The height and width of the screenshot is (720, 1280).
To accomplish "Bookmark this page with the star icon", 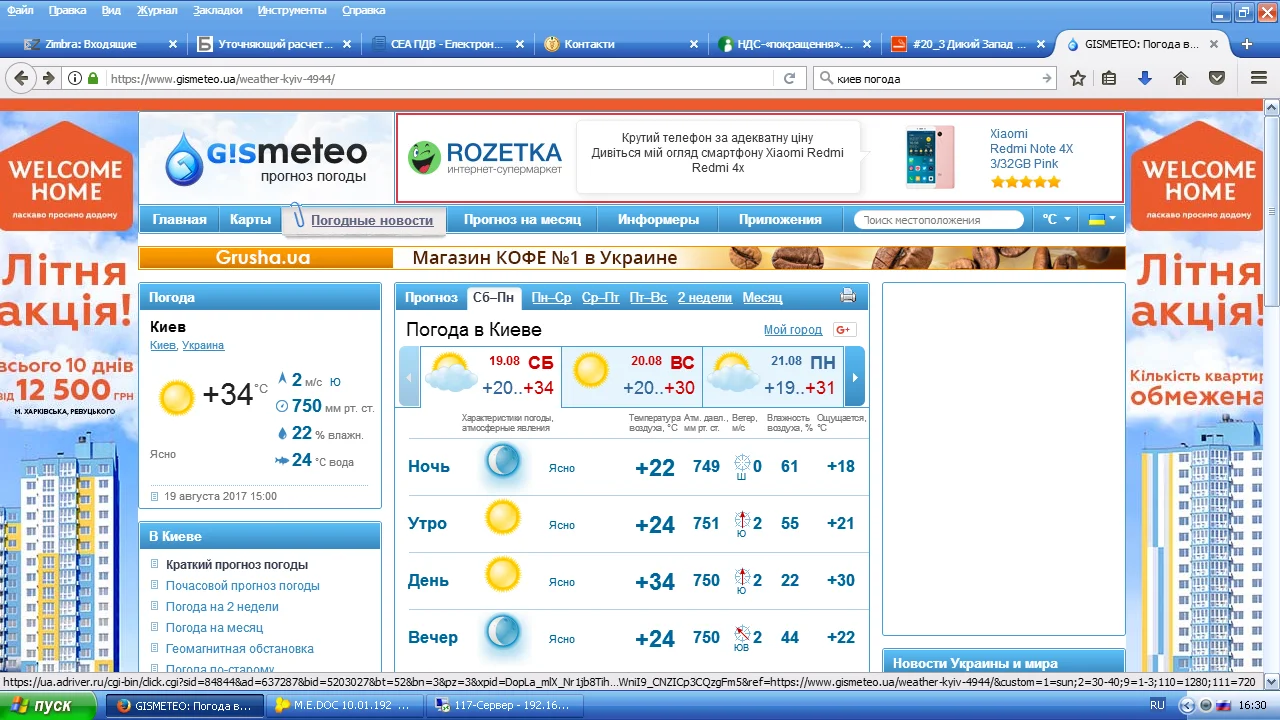I will [x=1077, y=78].
